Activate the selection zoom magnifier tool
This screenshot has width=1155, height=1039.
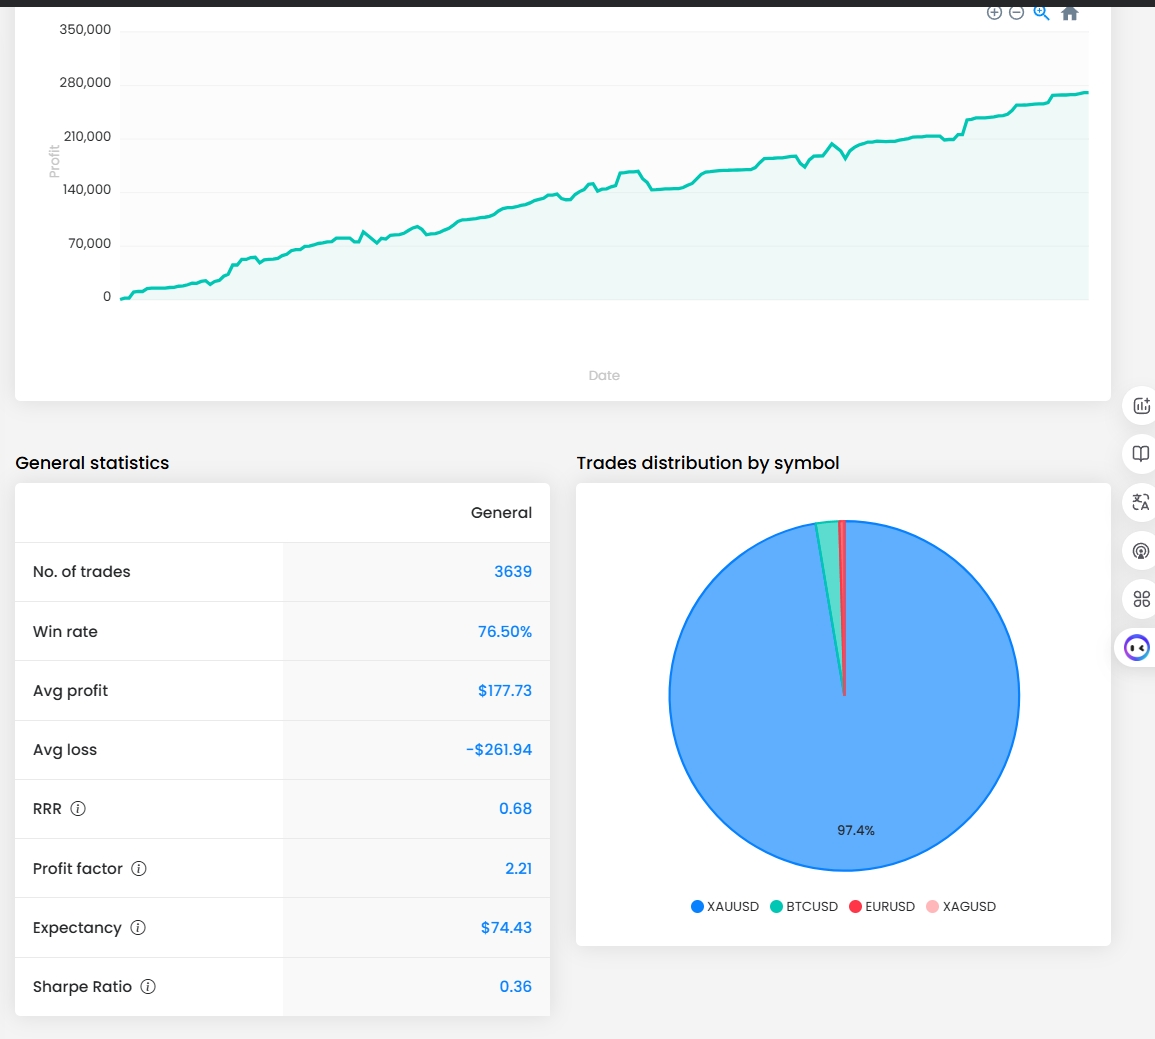click(x=1041, y=13)
